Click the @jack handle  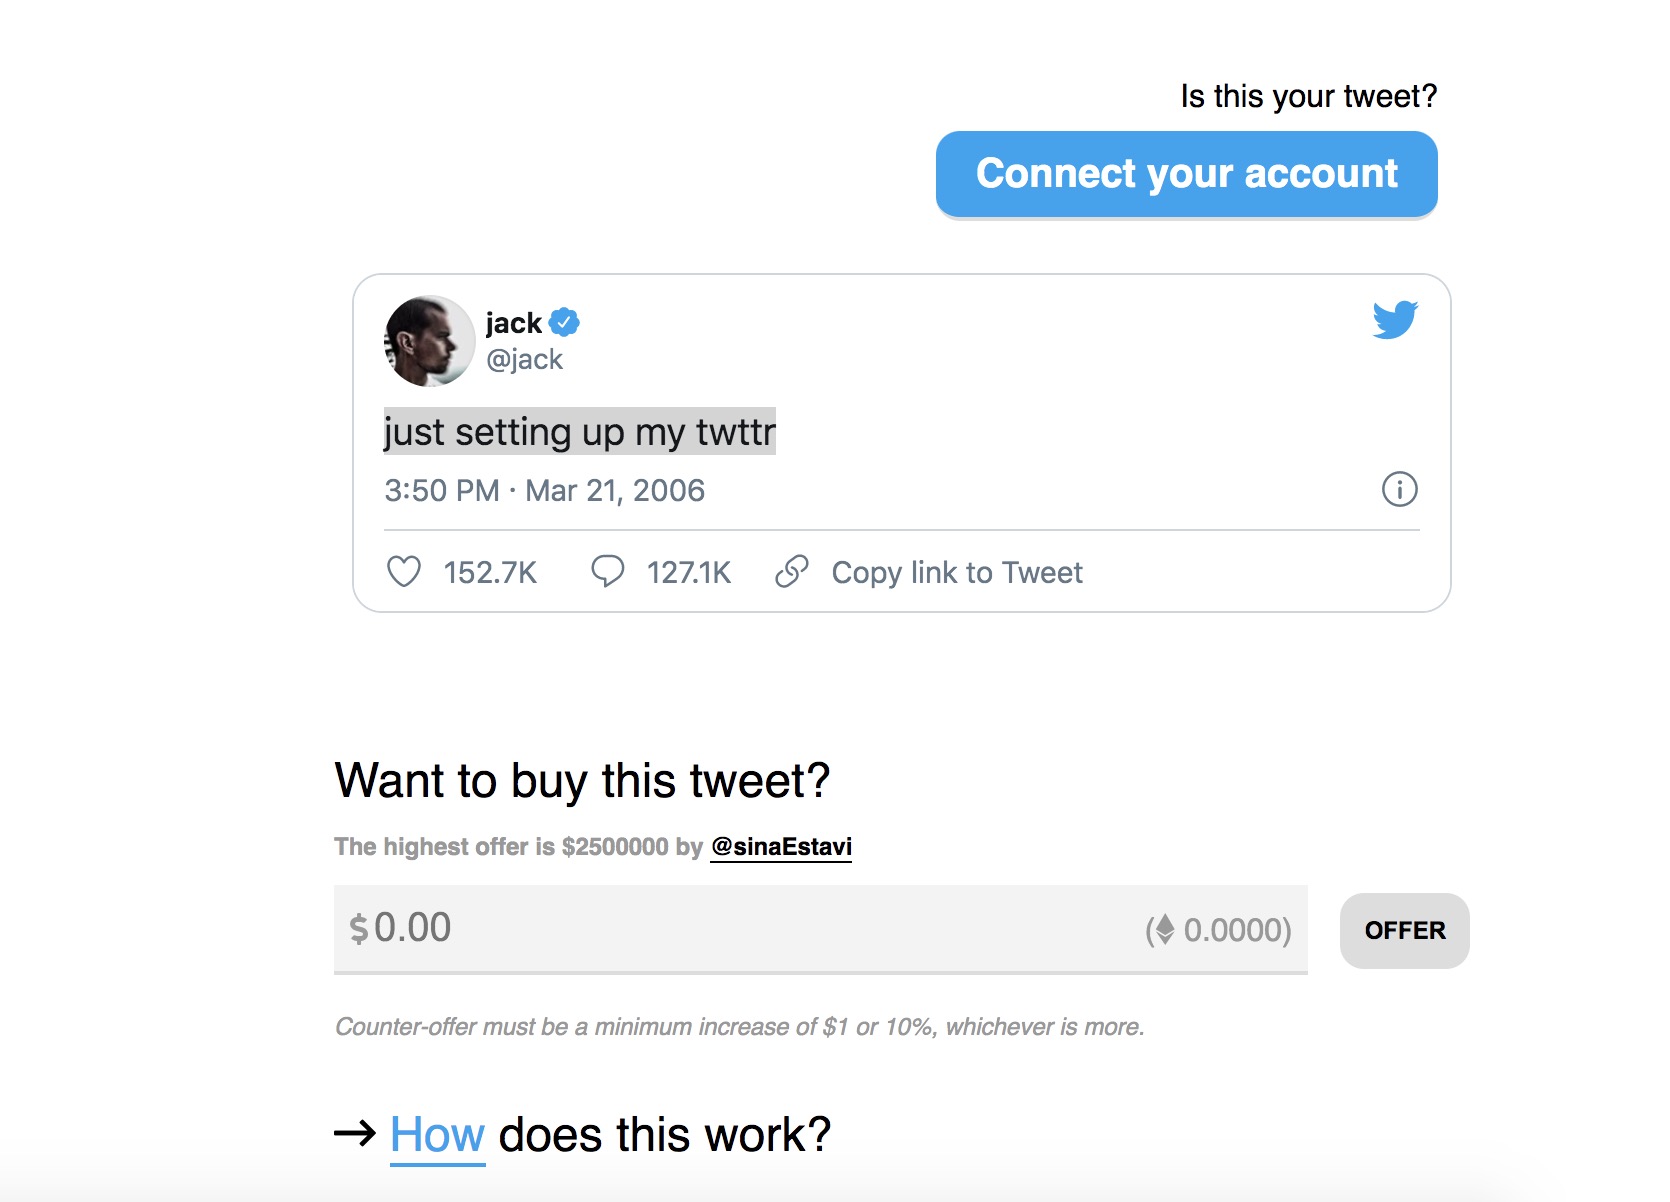524,359
